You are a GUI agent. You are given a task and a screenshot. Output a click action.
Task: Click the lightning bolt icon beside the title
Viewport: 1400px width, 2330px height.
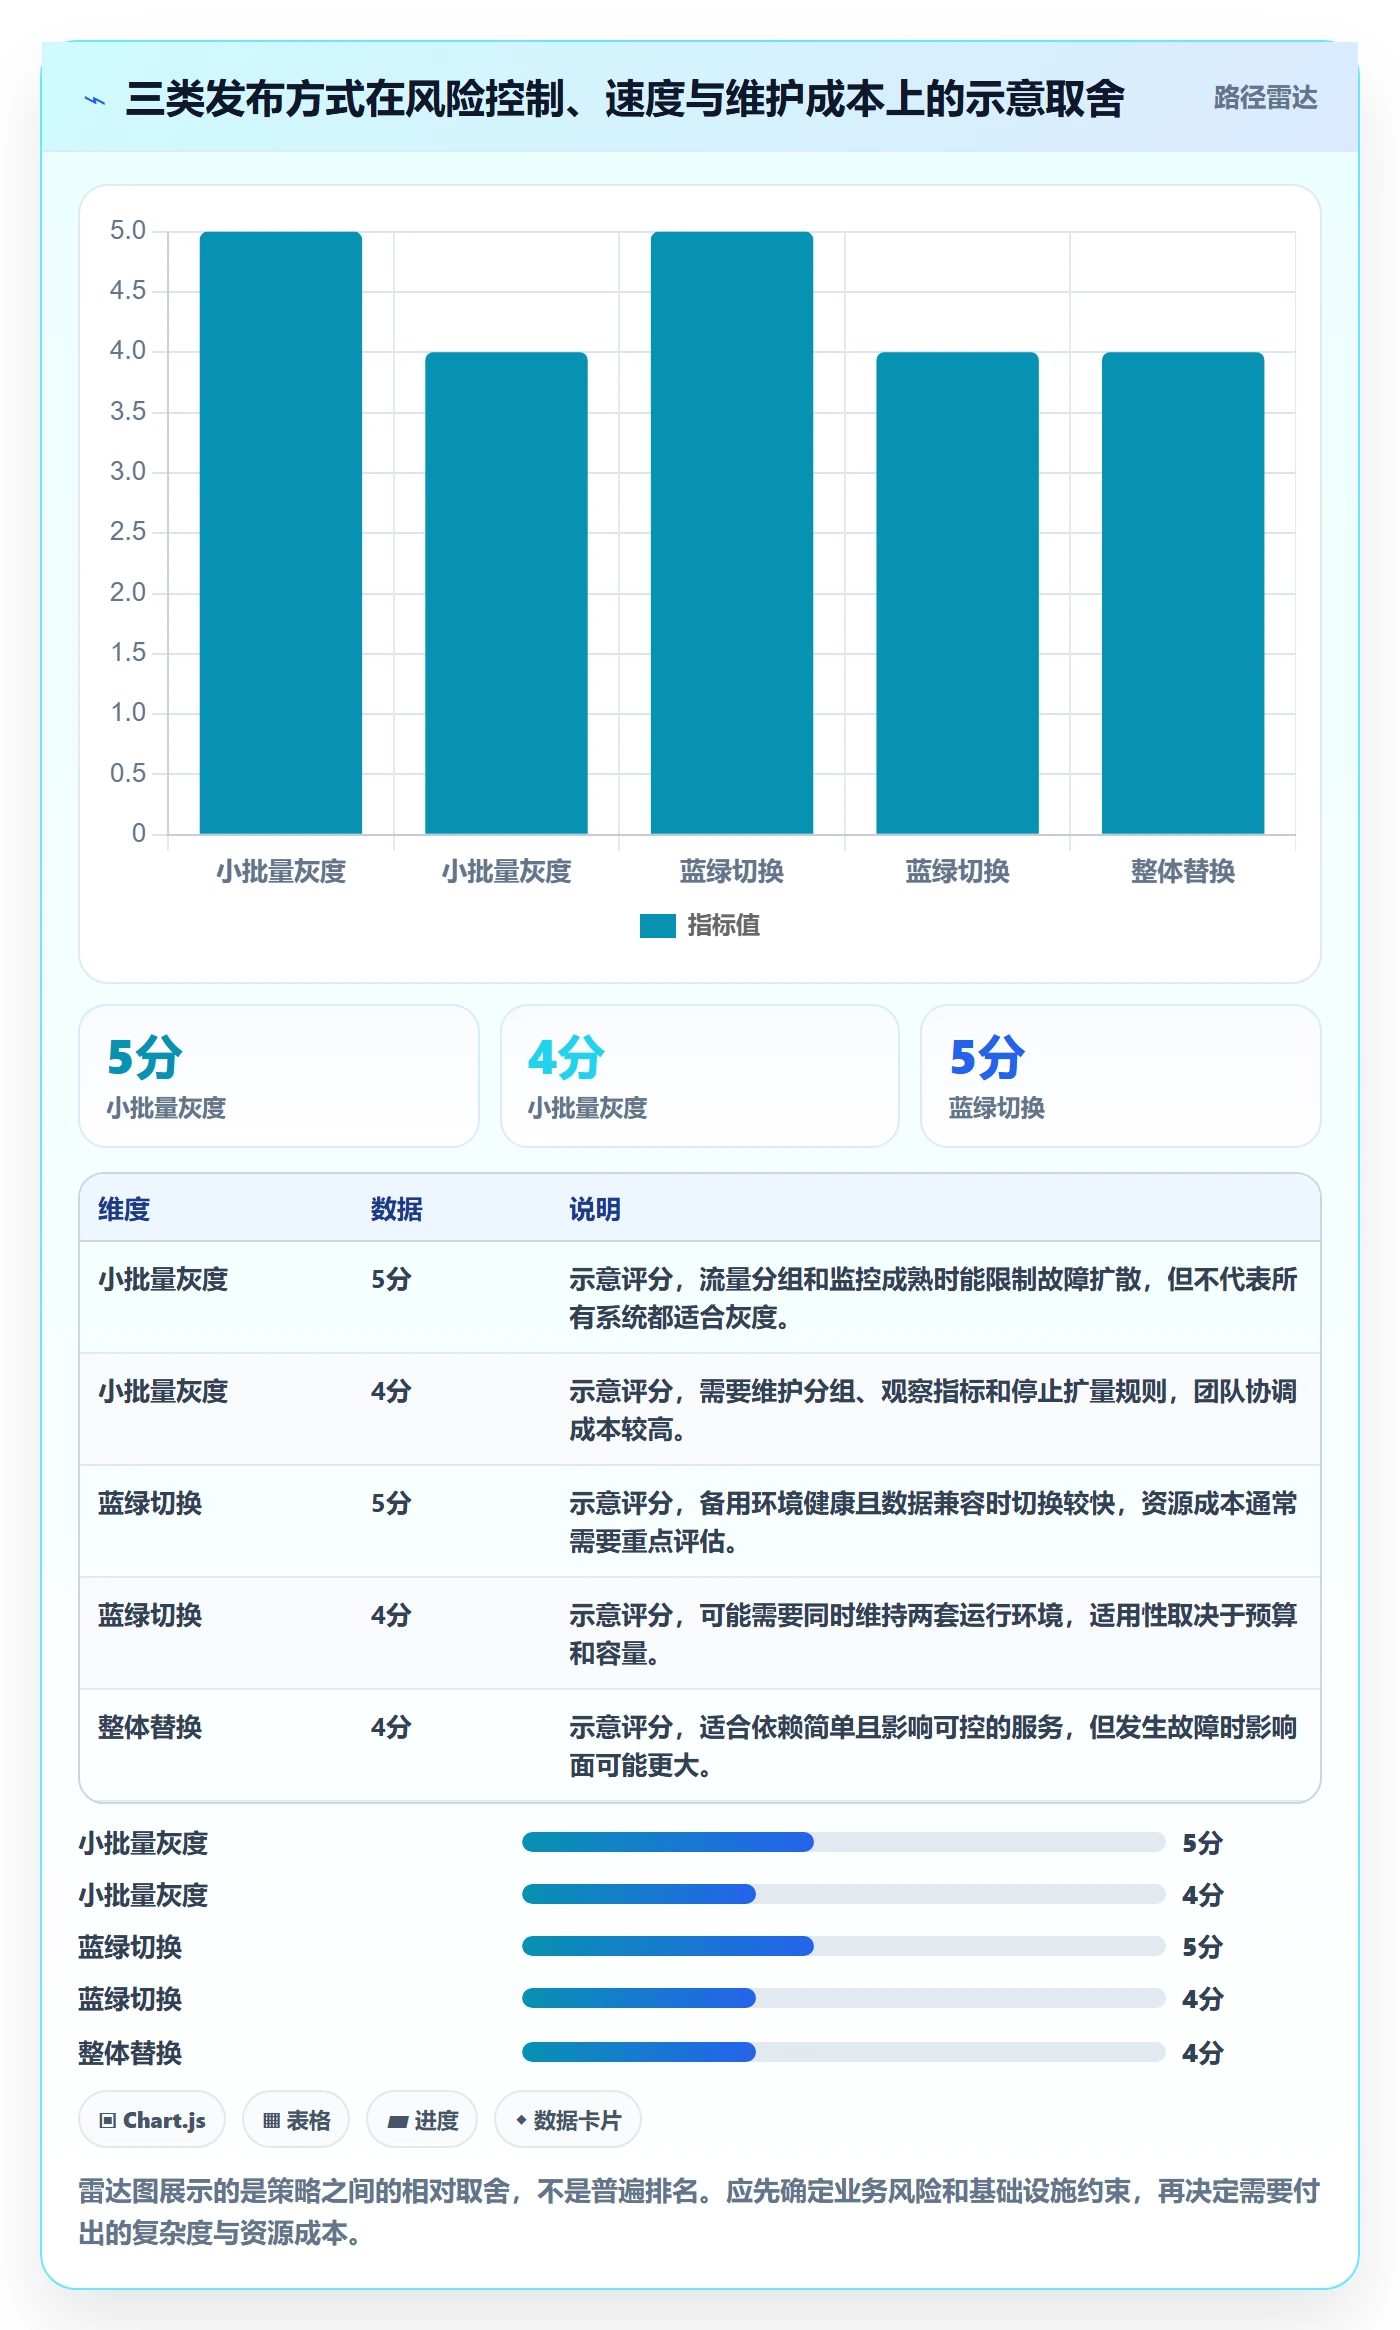95,100
